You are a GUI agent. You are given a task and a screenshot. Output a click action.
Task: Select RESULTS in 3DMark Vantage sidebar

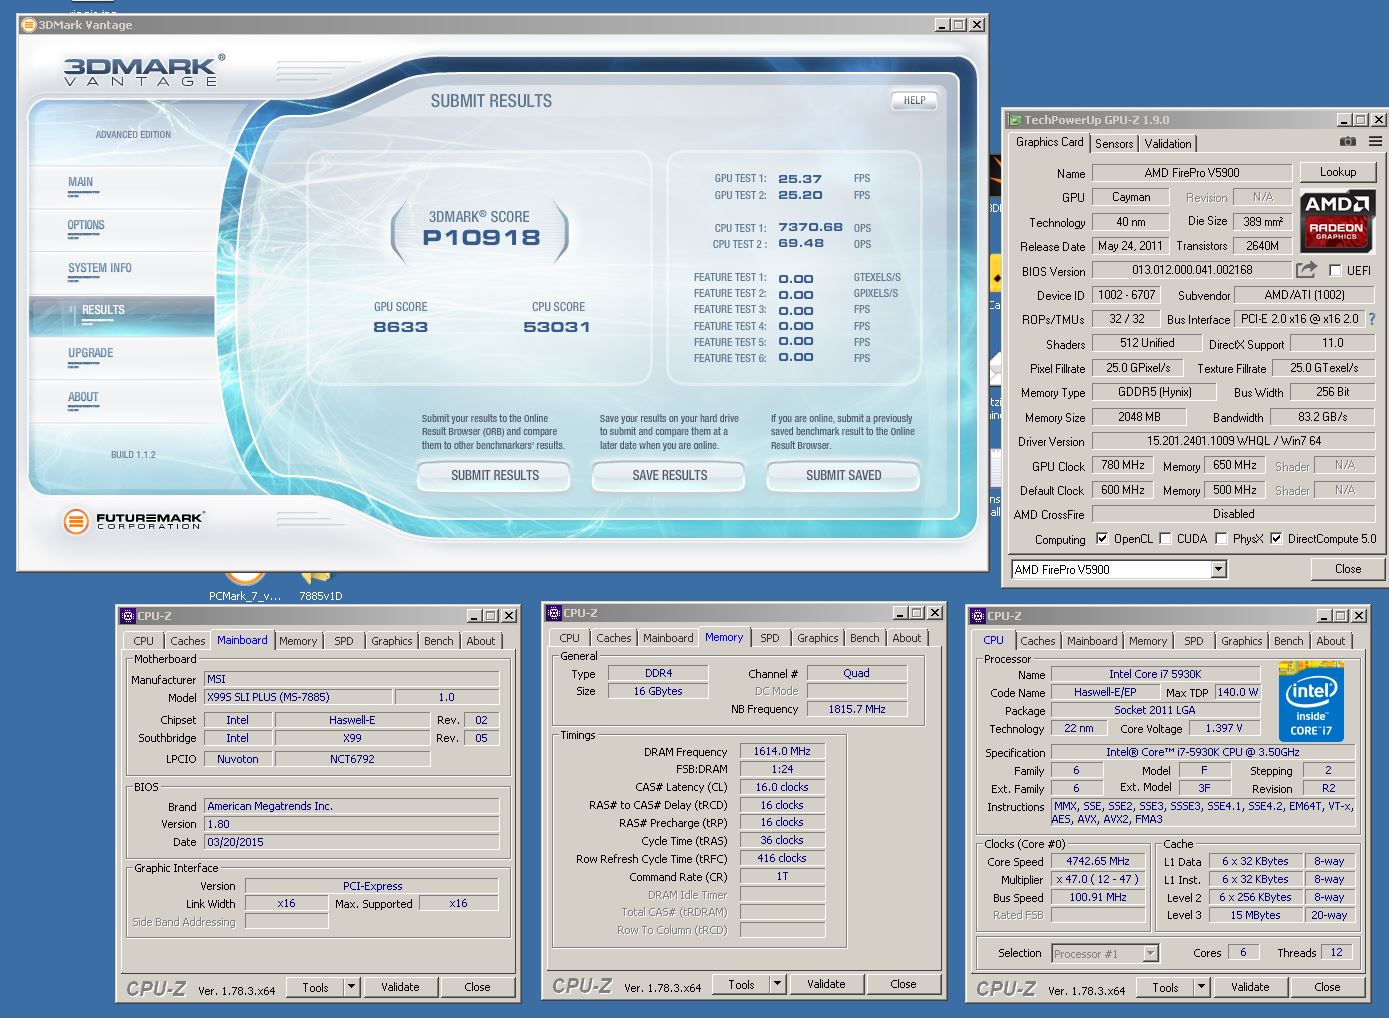(122, 314)
